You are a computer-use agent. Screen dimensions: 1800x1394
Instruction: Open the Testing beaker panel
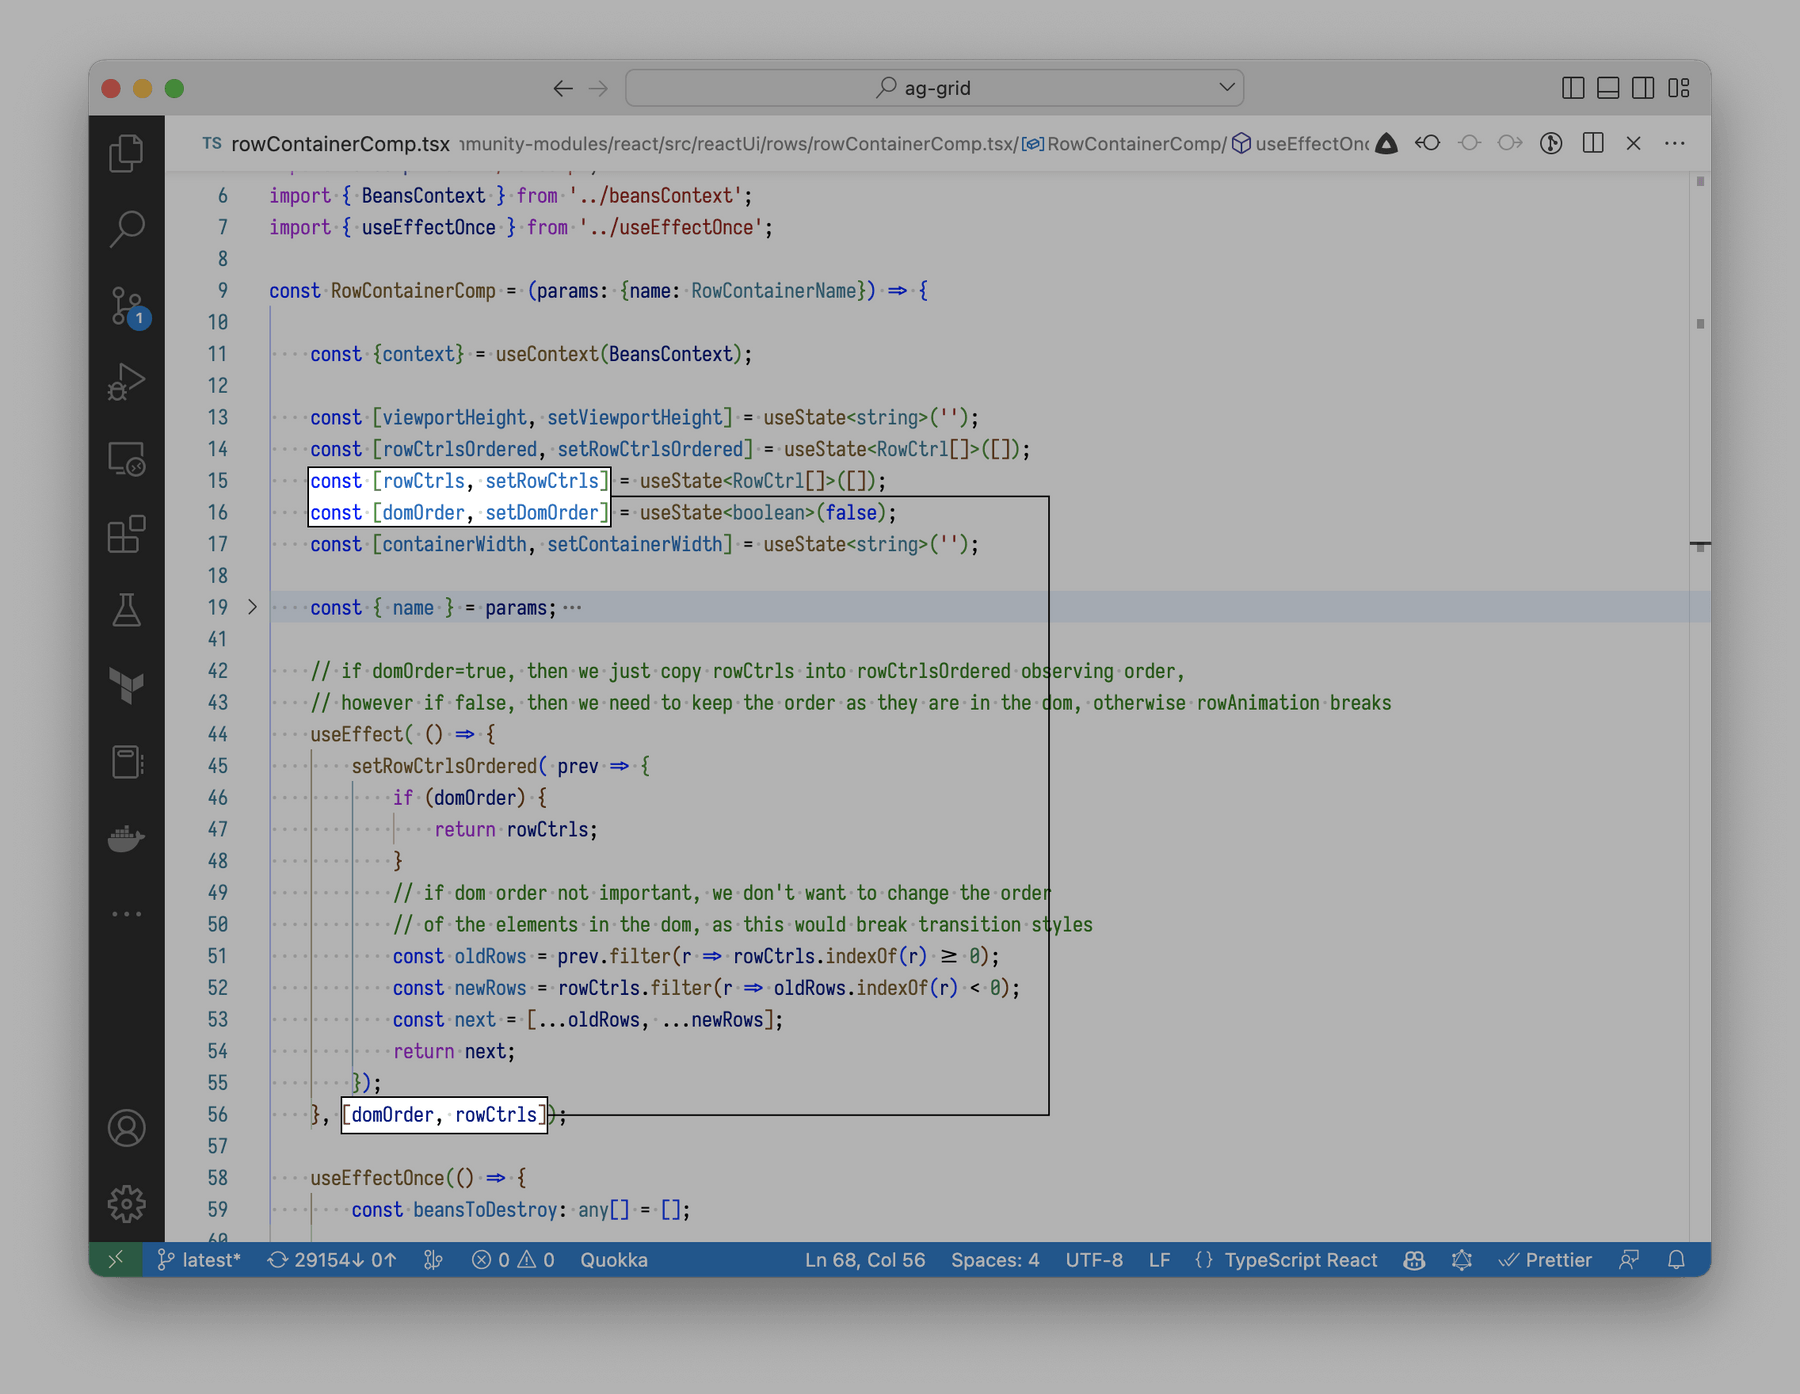(125, 611)
